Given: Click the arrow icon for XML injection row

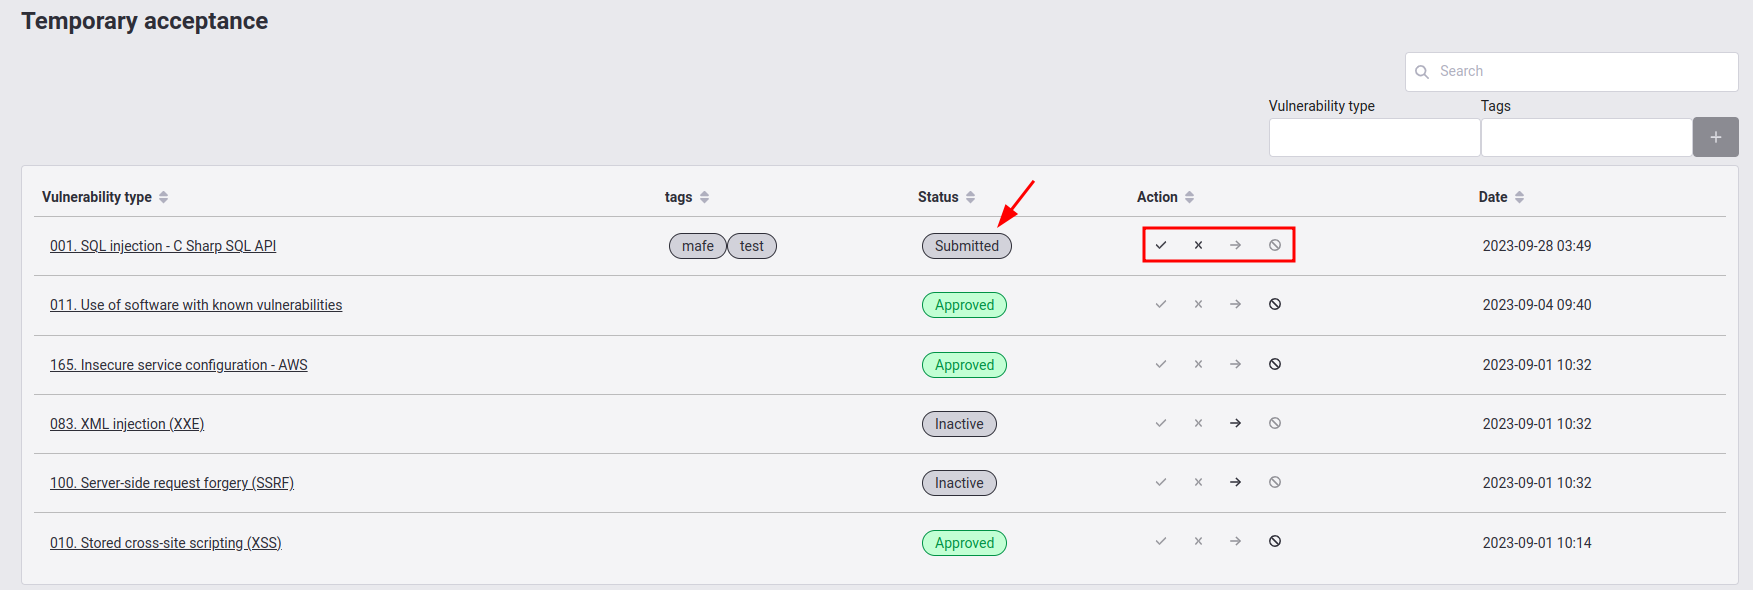Looking at the screenshot, I should [1236, 423].
